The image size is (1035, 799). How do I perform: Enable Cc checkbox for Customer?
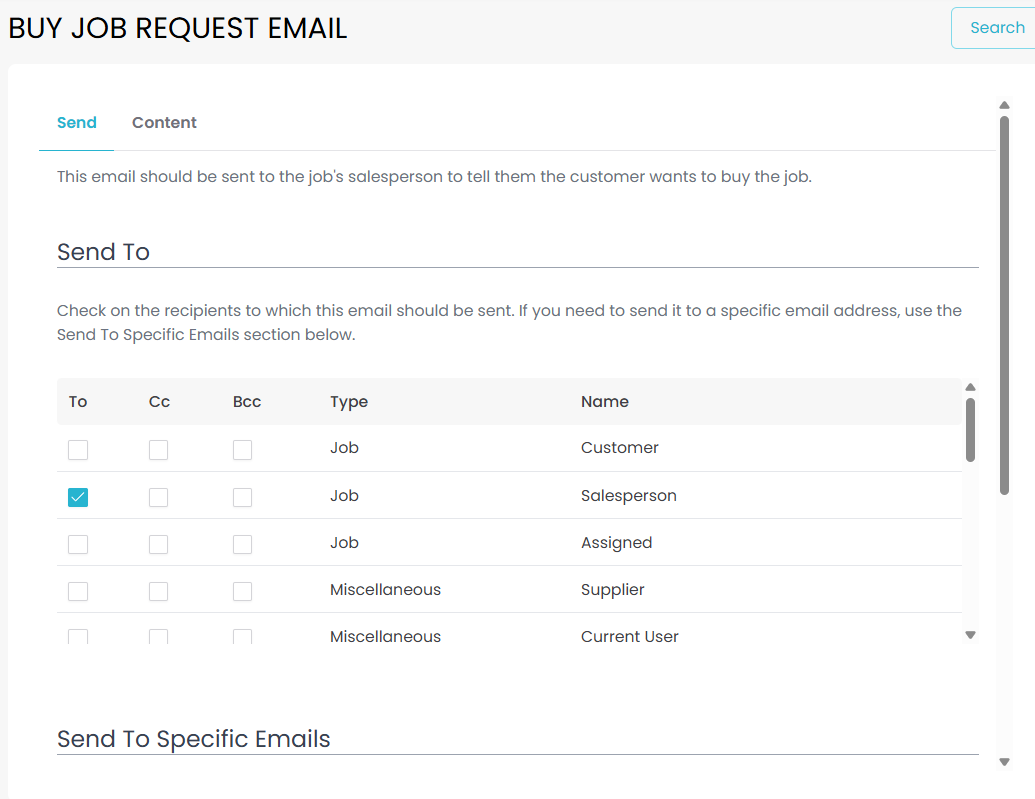[158, 450]
